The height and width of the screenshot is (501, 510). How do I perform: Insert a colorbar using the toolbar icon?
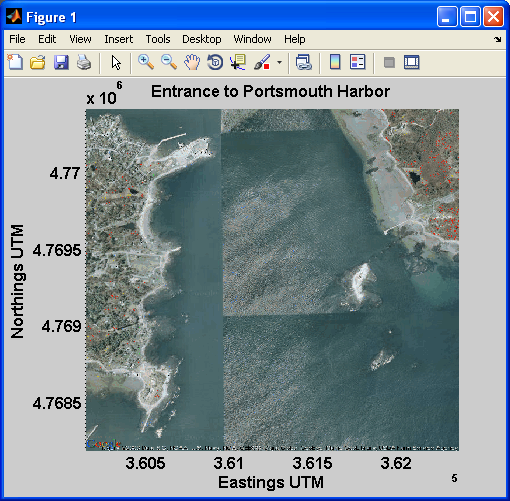click(335, 62)
